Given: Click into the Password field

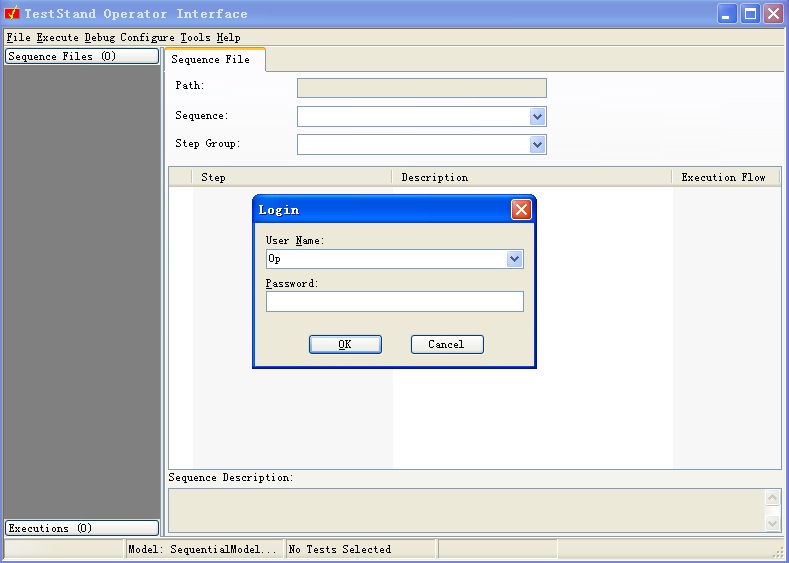Looking at the screenshot, I should 394,302.
